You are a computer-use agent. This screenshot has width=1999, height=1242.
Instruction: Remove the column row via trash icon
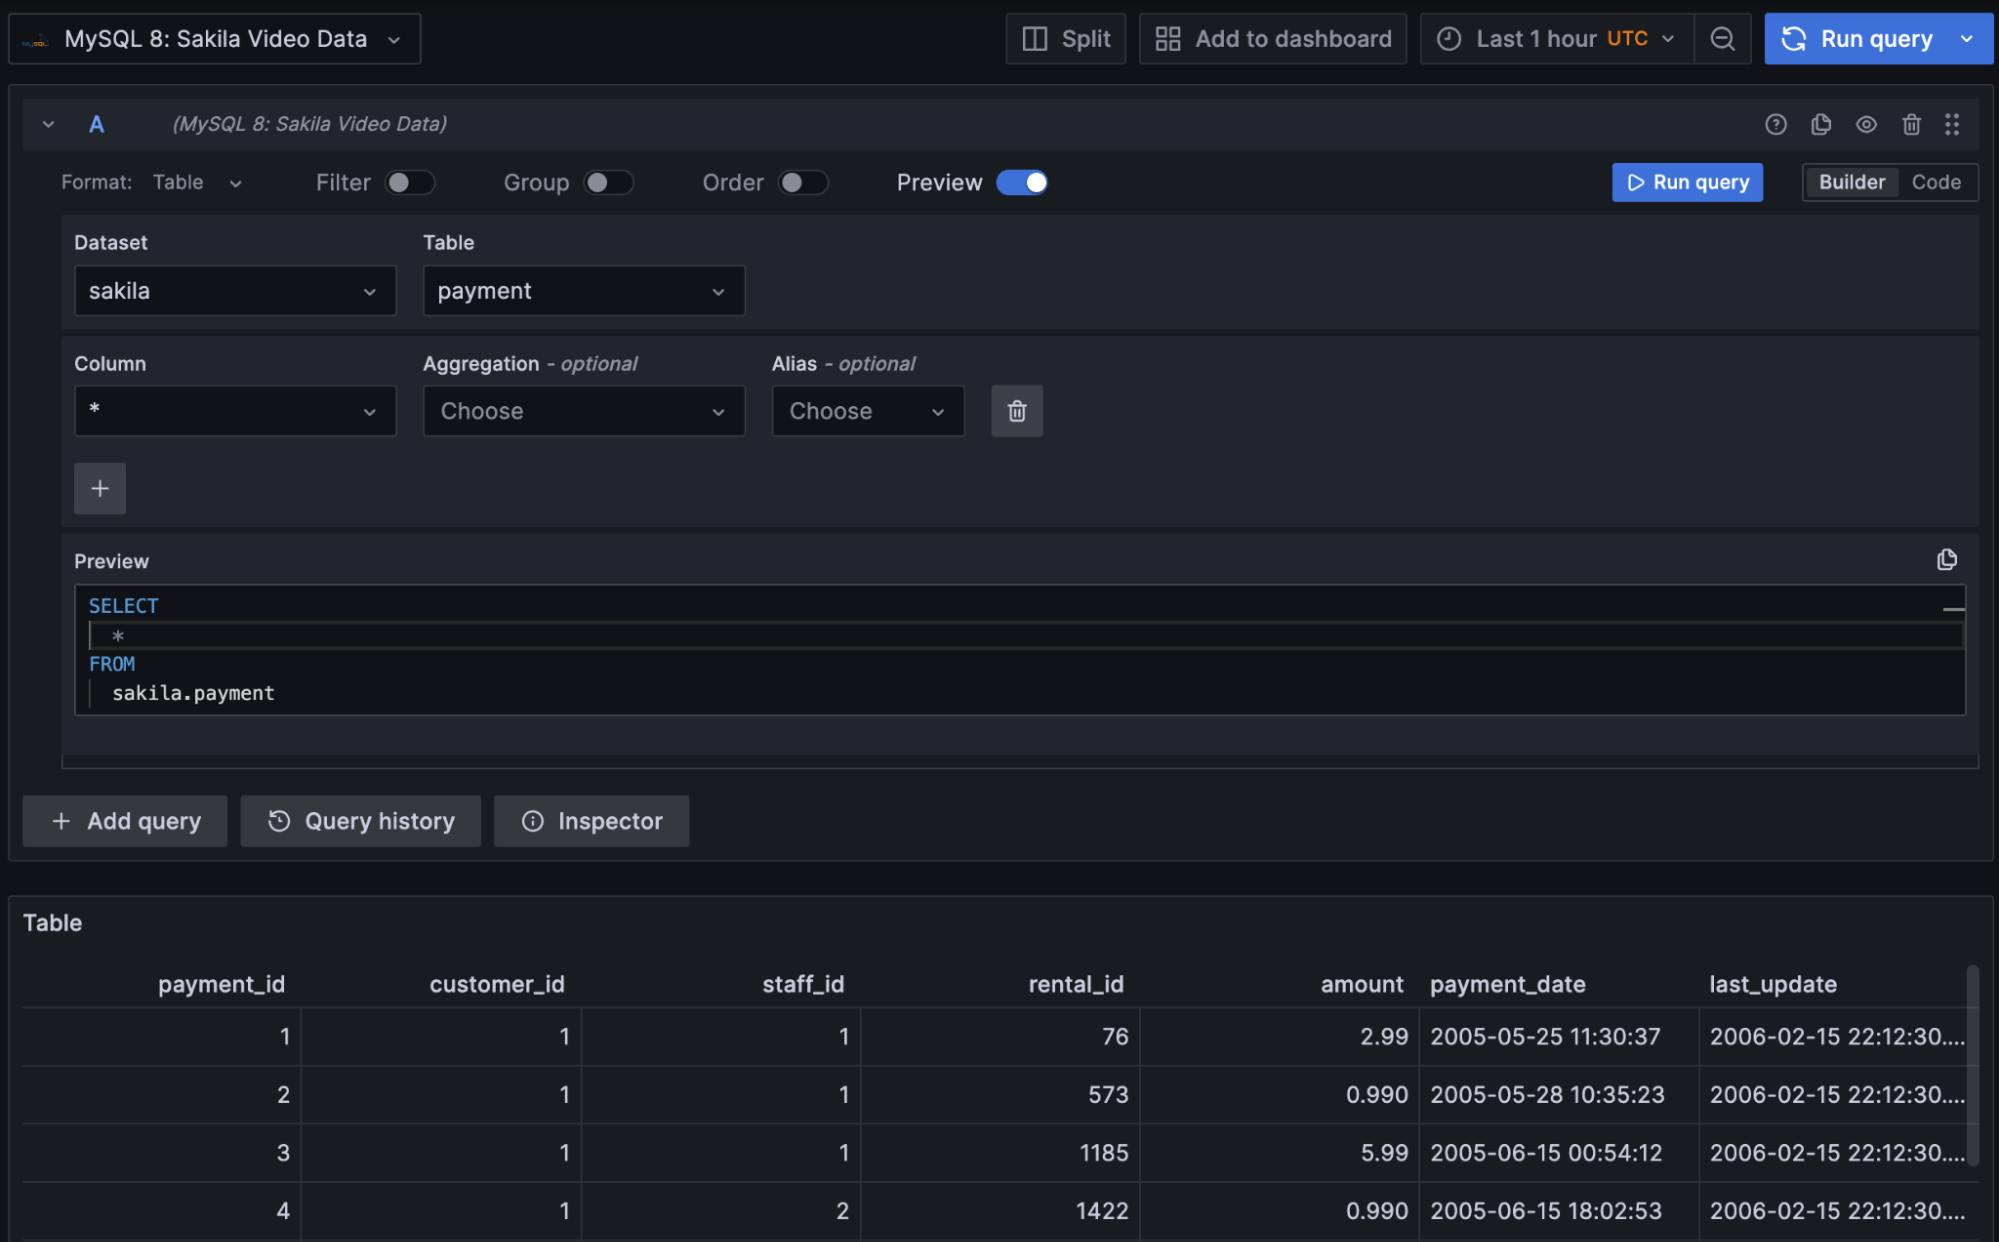[1017, 411]
